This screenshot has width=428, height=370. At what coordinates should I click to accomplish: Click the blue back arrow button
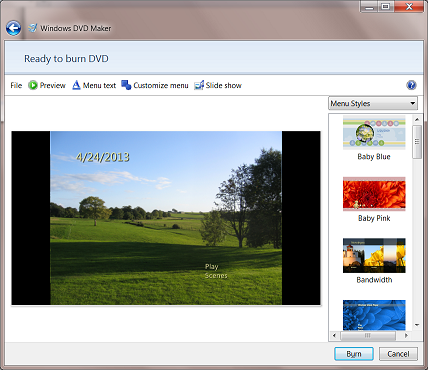coord(13,28)
